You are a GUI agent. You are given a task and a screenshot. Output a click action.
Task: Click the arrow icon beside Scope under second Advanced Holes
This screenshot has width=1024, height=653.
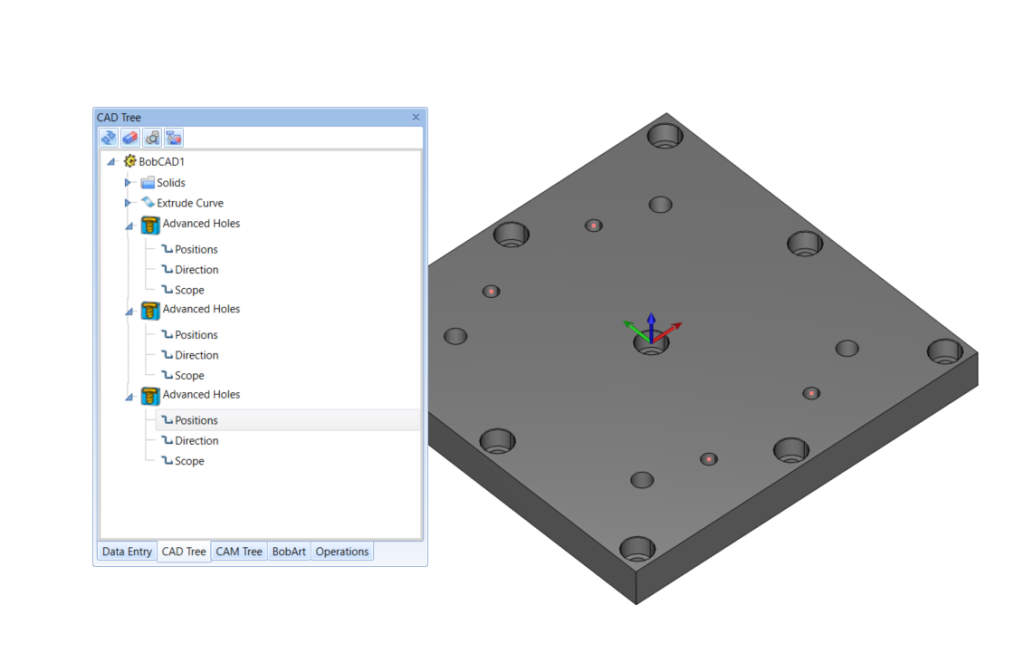pos(166,375)
